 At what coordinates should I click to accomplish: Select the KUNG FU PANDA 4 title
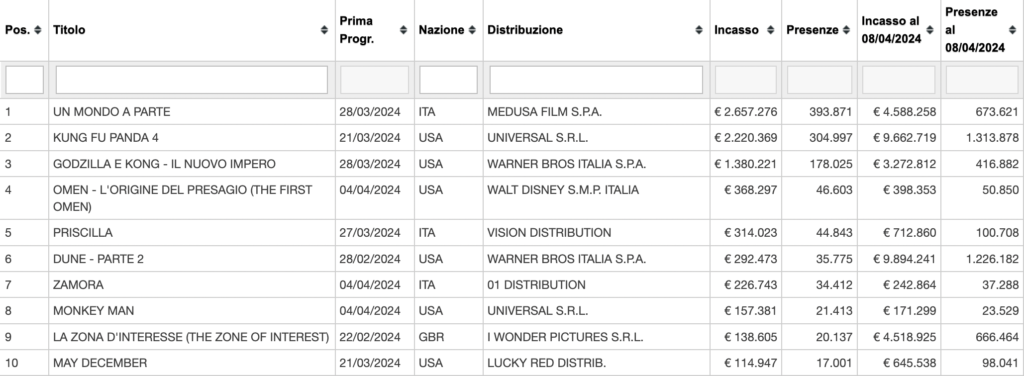pyautogui.click(x=106, y=138)
